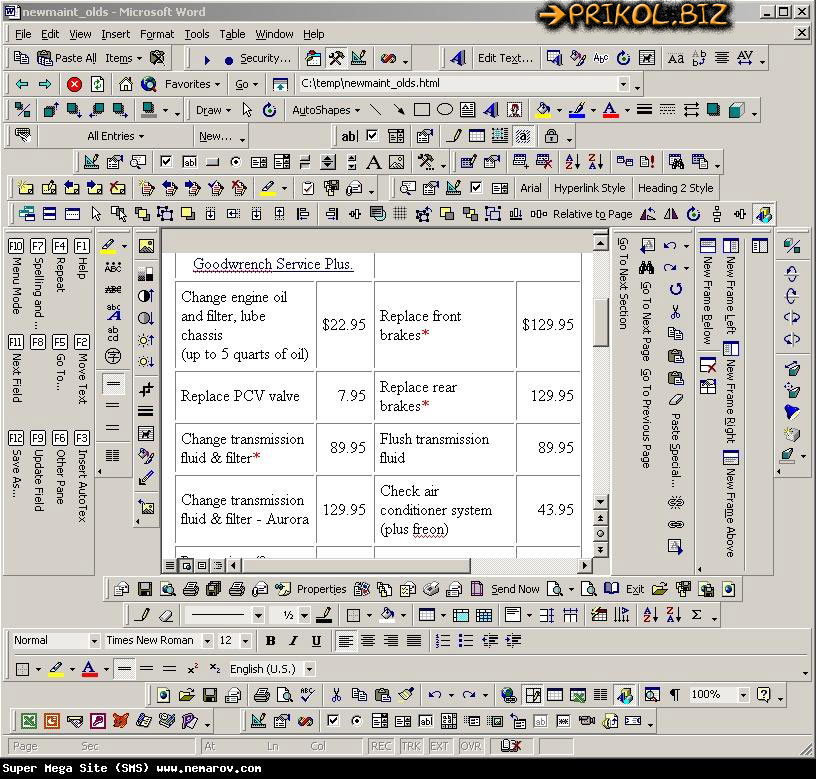Expand the Zoom 100% dropdown
The width and height of the screenshot is (816, 779).
pyautogui.click(x=743, y=695)
